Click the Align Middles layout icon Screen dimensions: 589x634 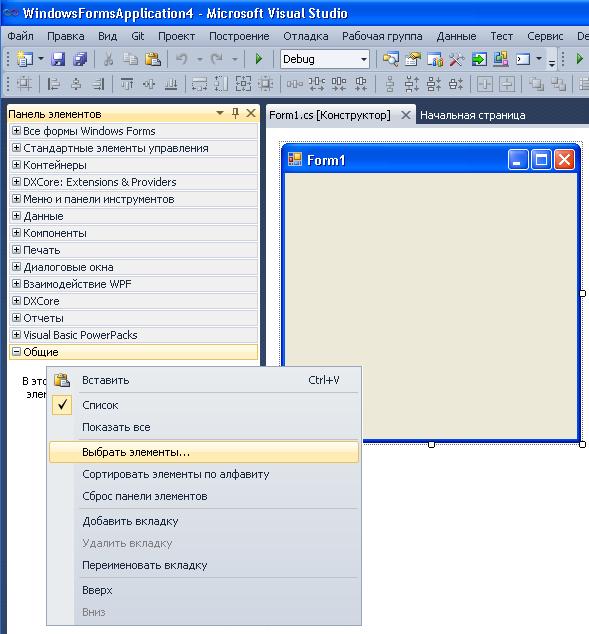click(149, 84)
